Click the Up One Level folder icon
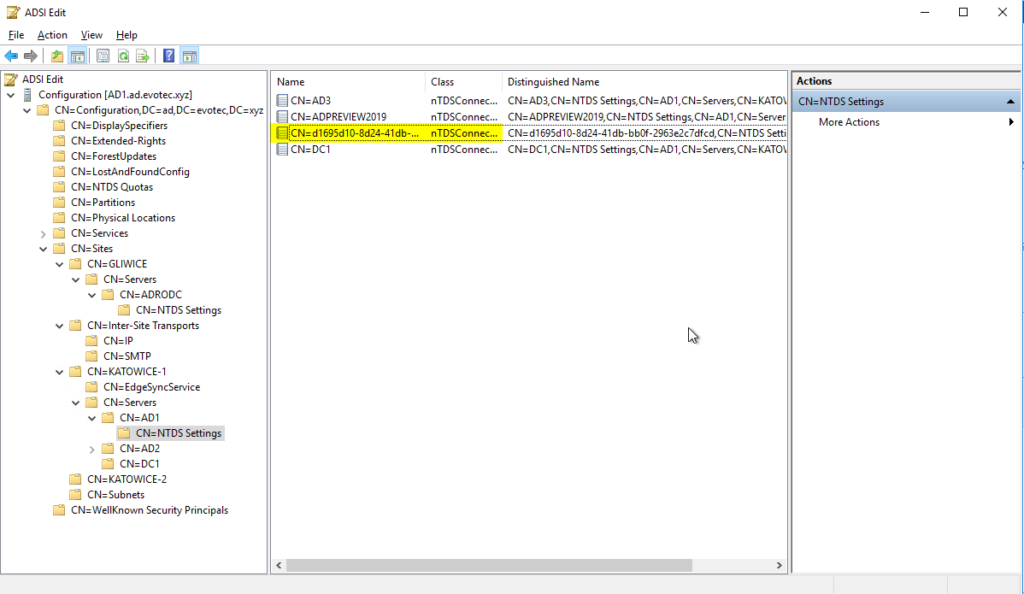This screenshot has height=594, width=1024. (x=57, y=56)
